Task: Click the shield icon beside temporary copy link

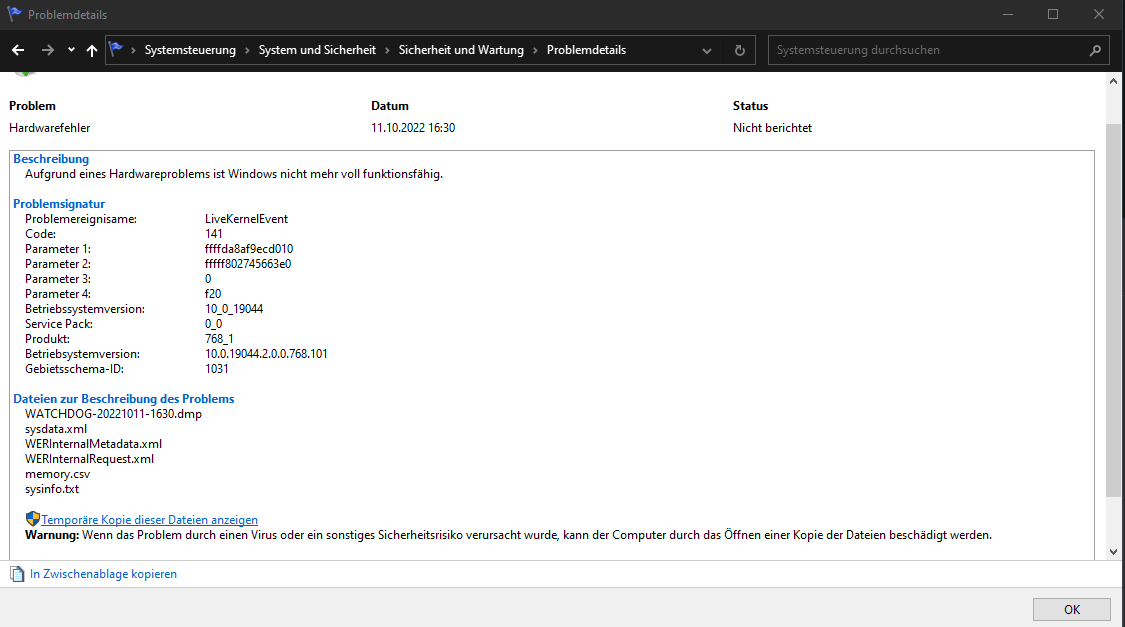Action: point(32,519)
